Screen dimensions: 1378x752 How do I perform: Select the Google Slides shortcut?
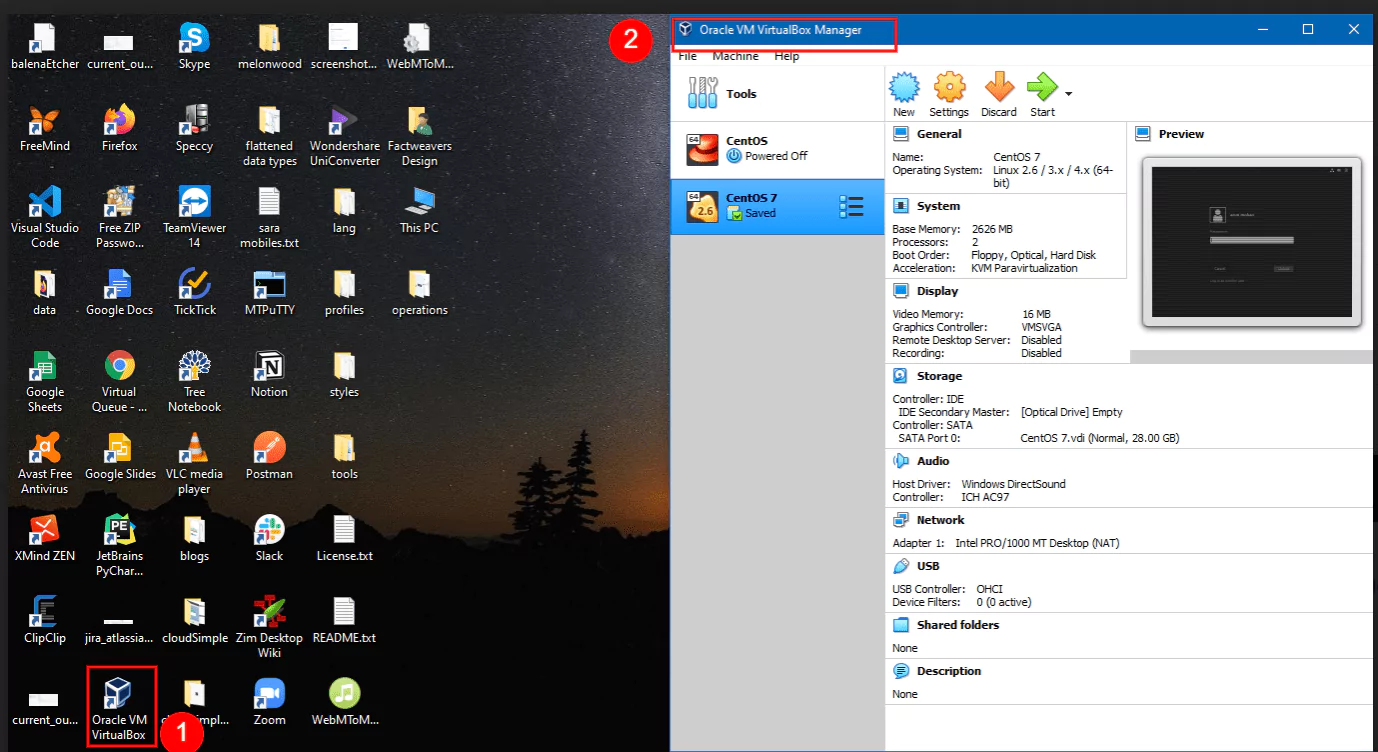point(119,457)
